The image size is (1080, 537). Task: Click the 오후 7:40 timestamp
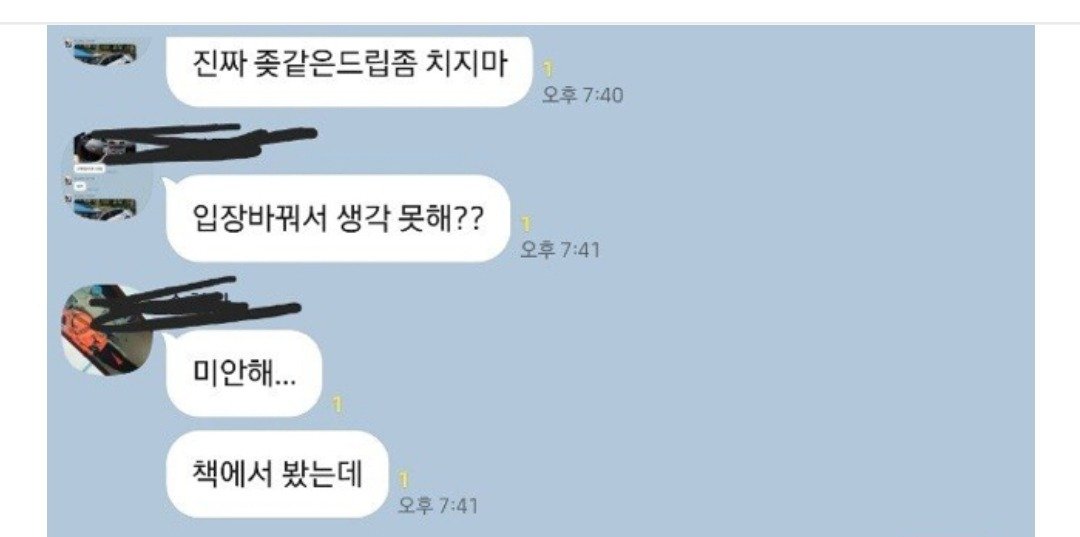[582, 94]
